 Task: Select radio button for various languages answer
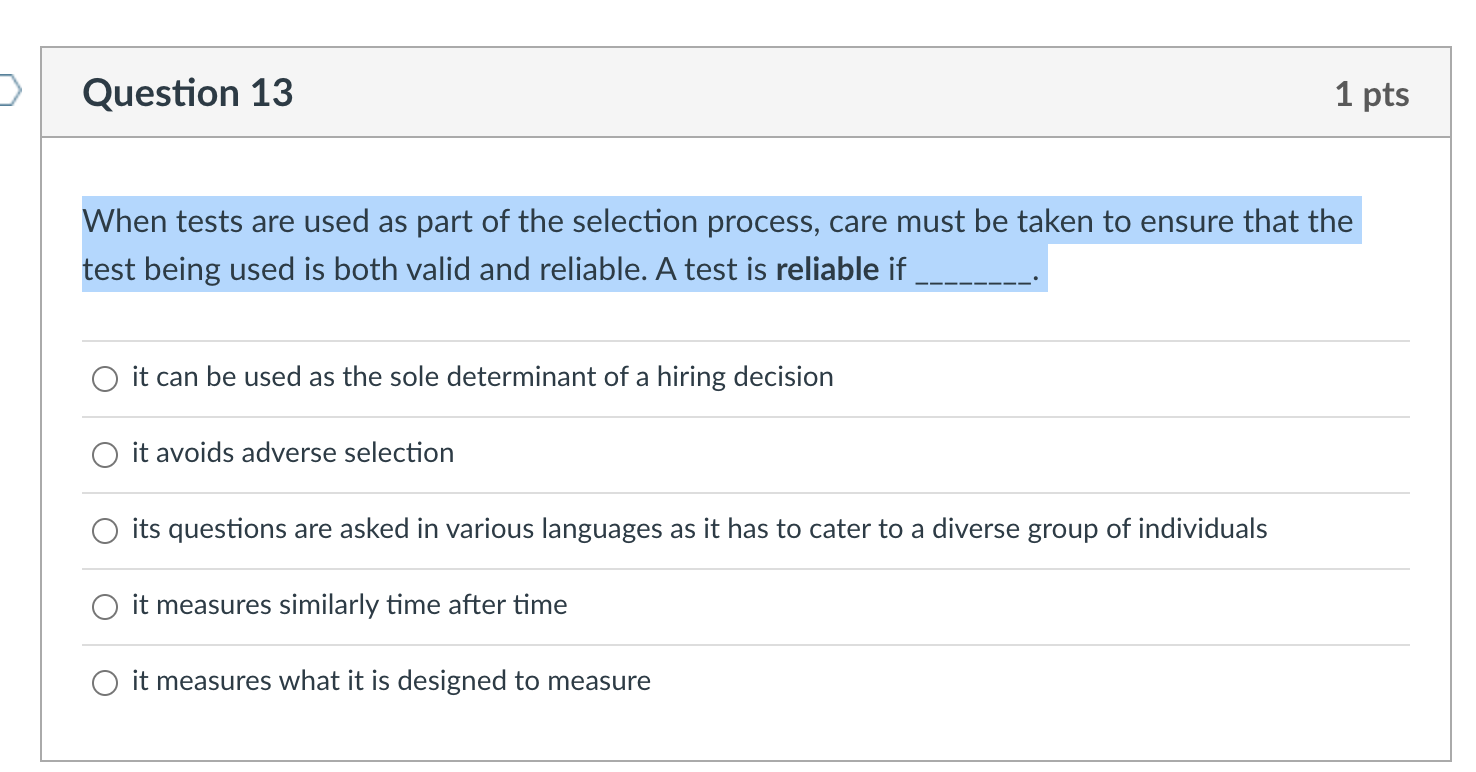coord(105,531)
